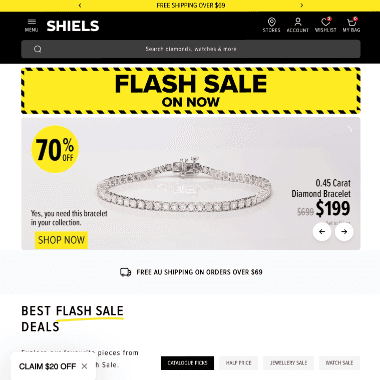This screenshot has height=380, width=380.
Task: Open the hamburger Menu icon
Action: click(x=32, y=22)
